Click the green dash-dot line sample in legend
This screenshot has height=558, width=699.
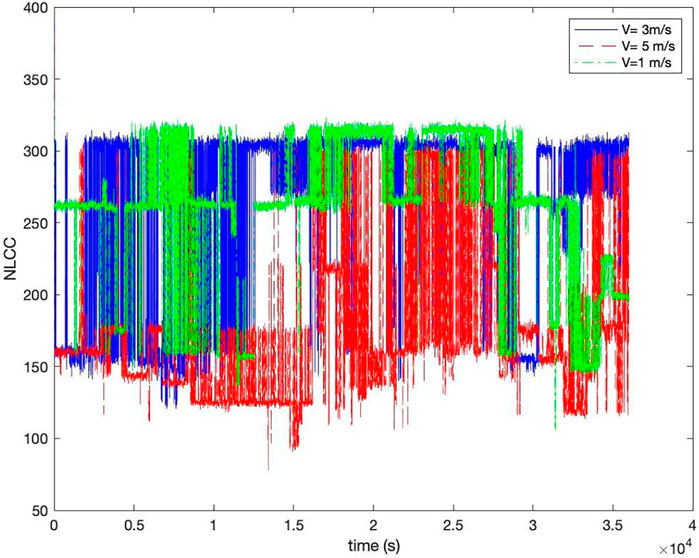pyautogui.click(x=595, y=63)
